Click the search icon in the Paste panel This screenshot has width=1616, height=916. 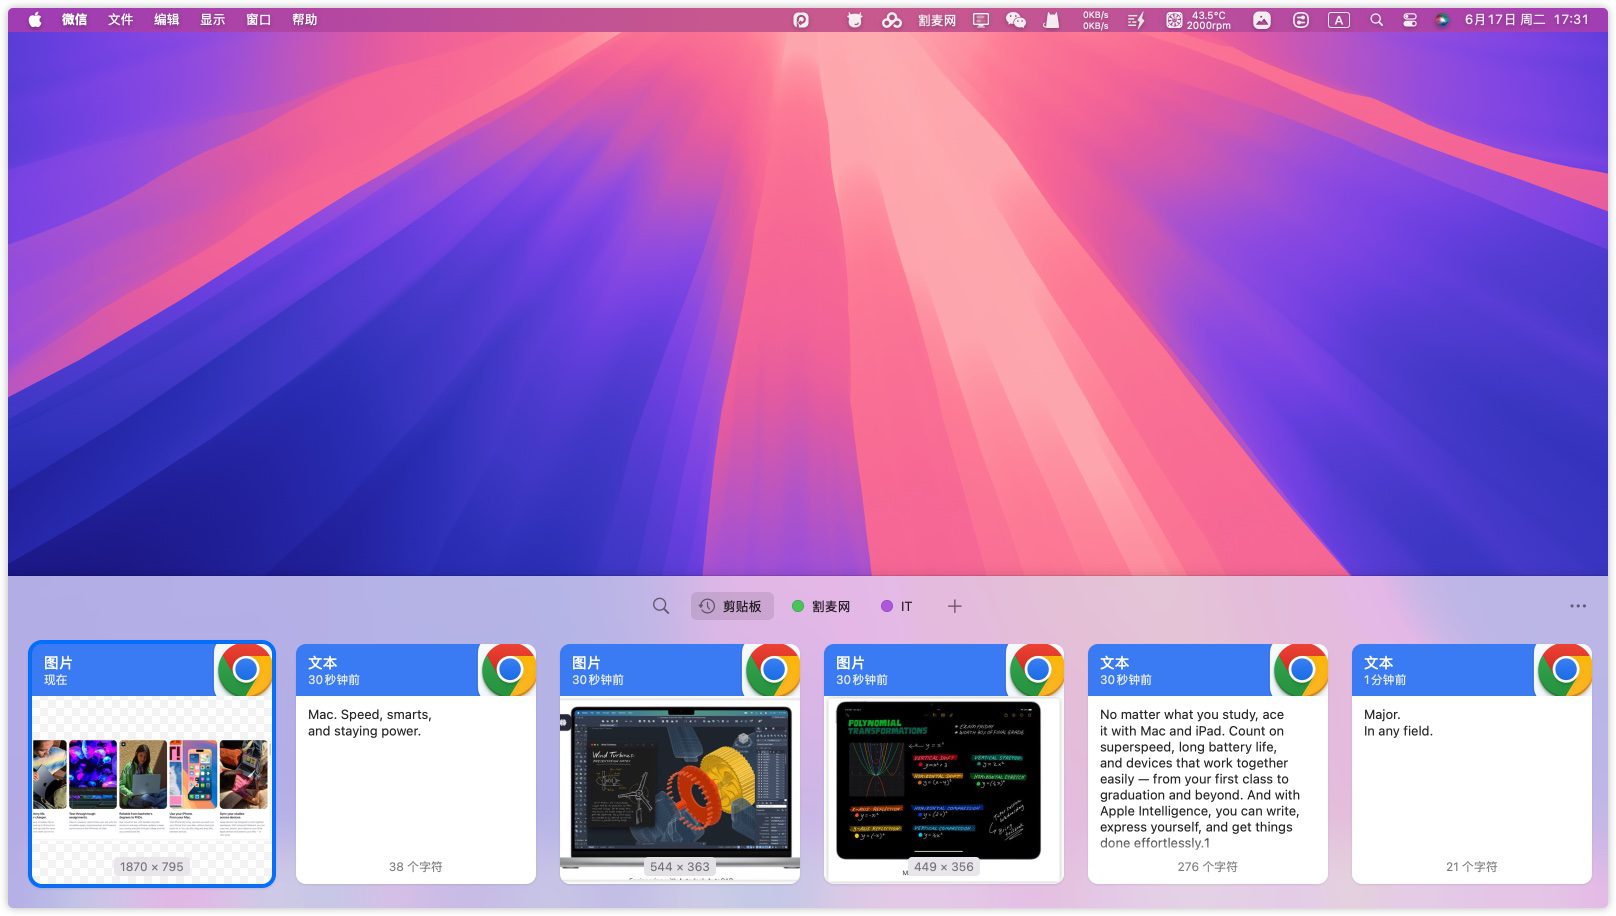(661, 606)
